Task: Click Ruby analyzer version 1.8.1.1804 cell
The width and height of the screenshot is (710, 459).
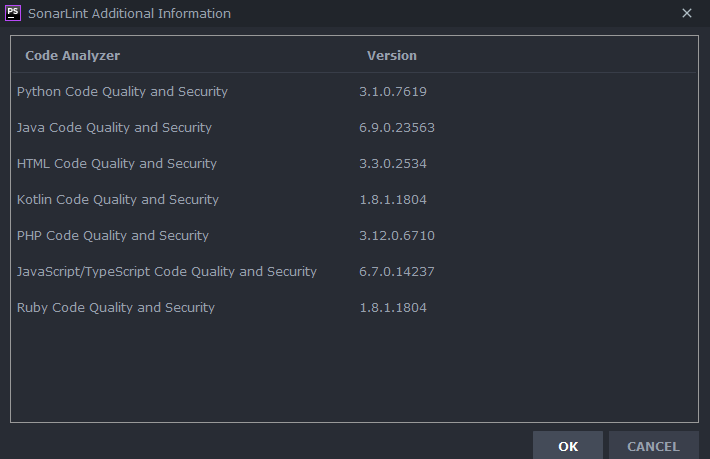Action: coord(393,308)
